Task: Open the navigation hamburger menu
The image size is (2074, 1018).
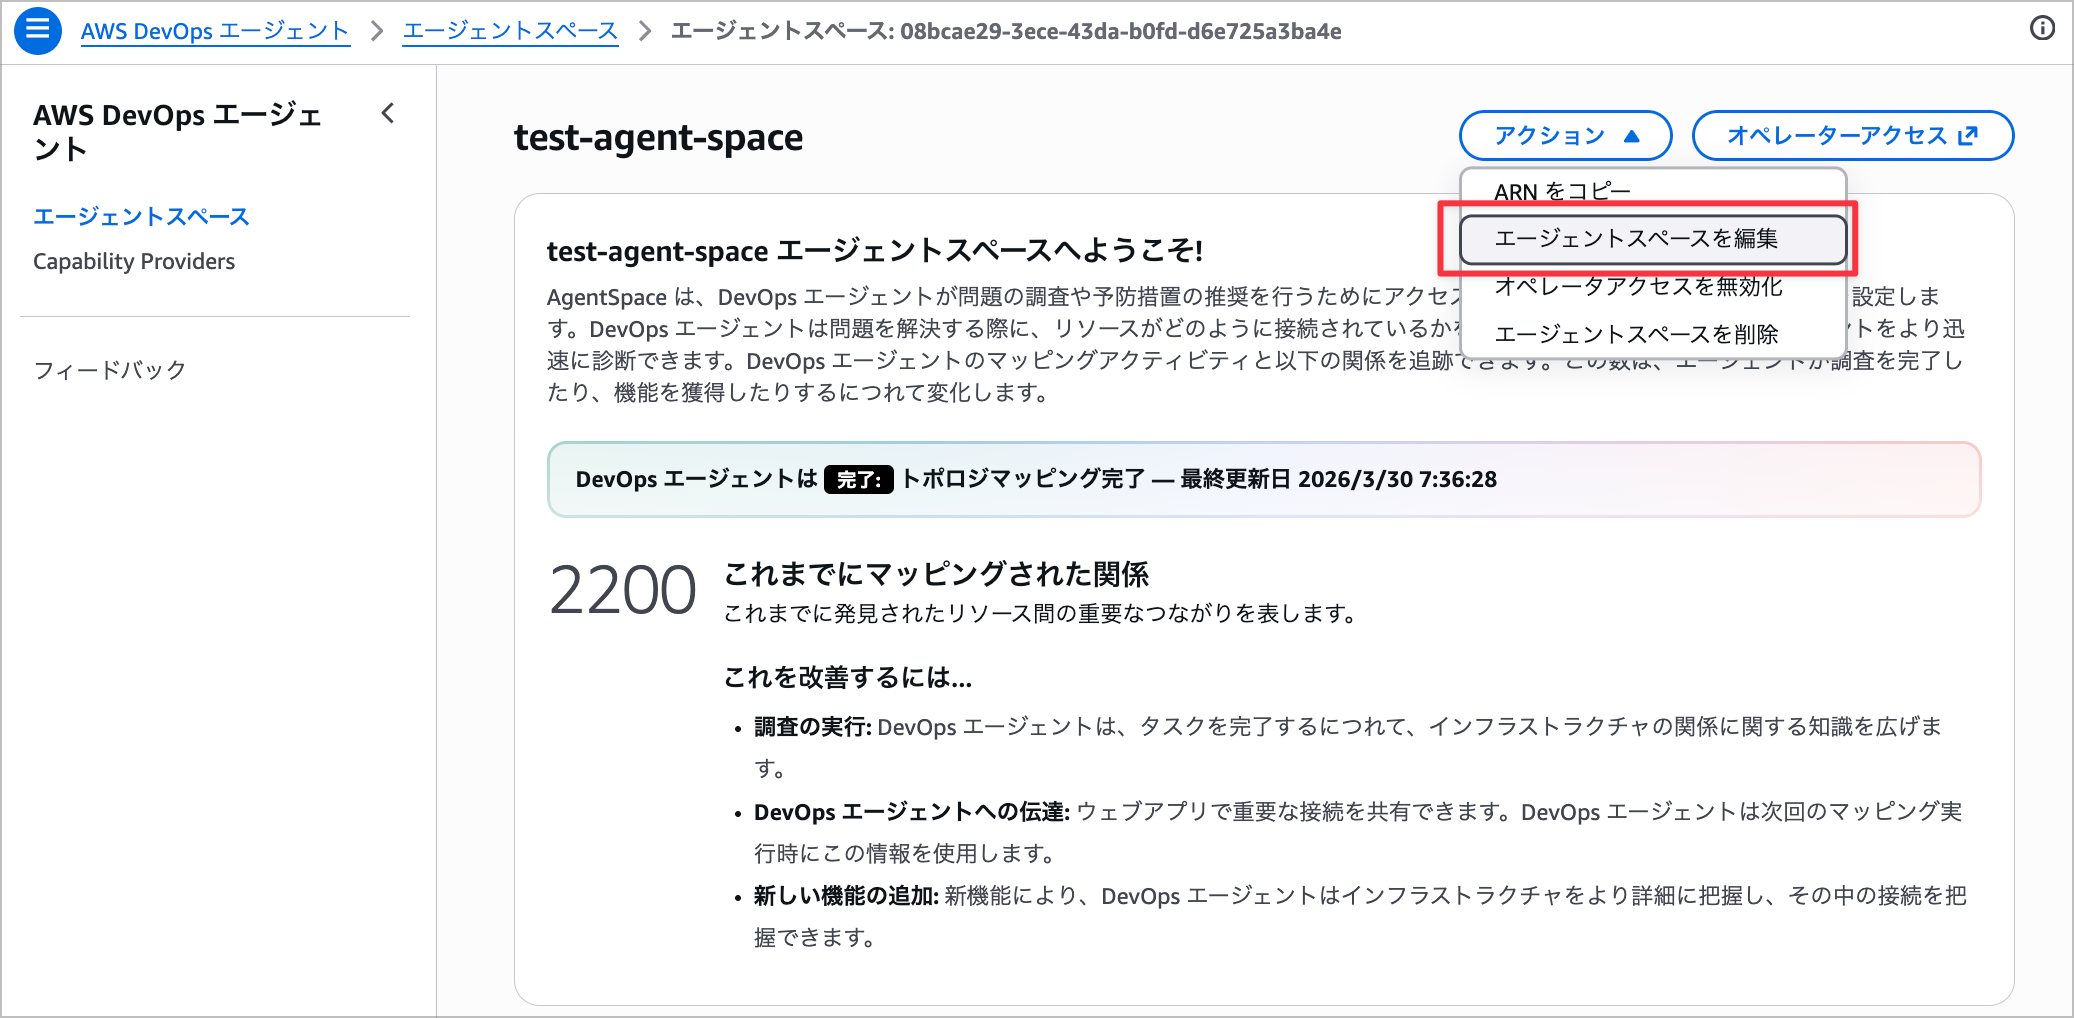Action: 37,31
